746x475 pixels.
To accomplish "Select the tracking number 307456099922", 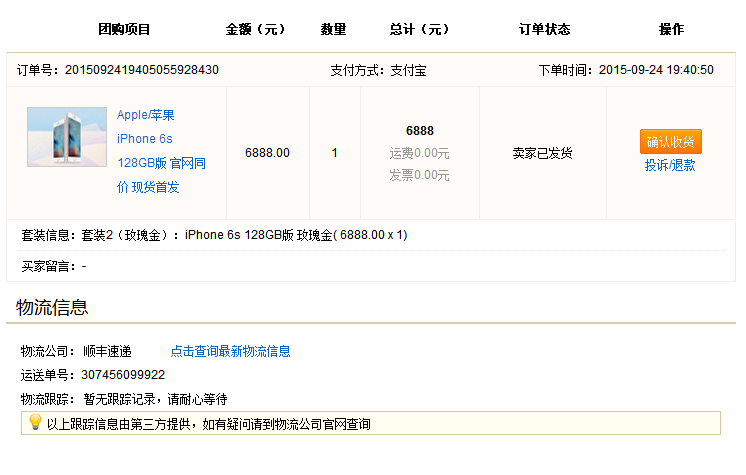I will point(123,375).
